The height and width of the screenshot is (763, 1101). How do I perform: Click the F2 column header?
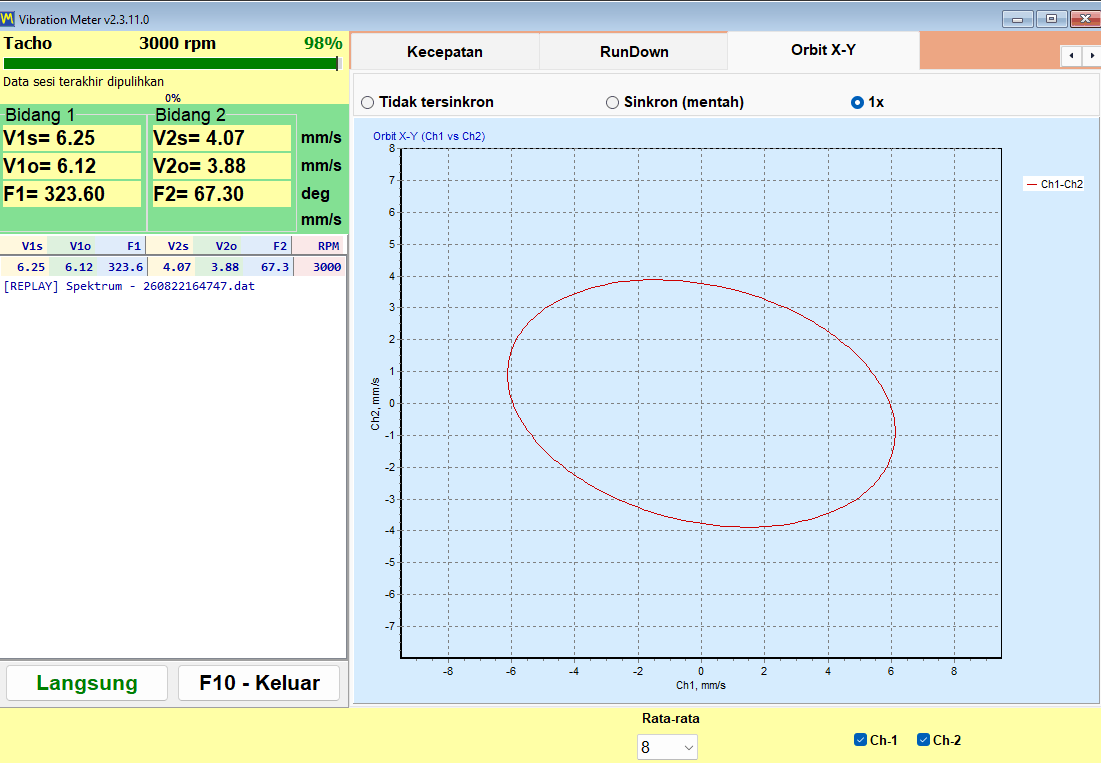click(266, 246)
